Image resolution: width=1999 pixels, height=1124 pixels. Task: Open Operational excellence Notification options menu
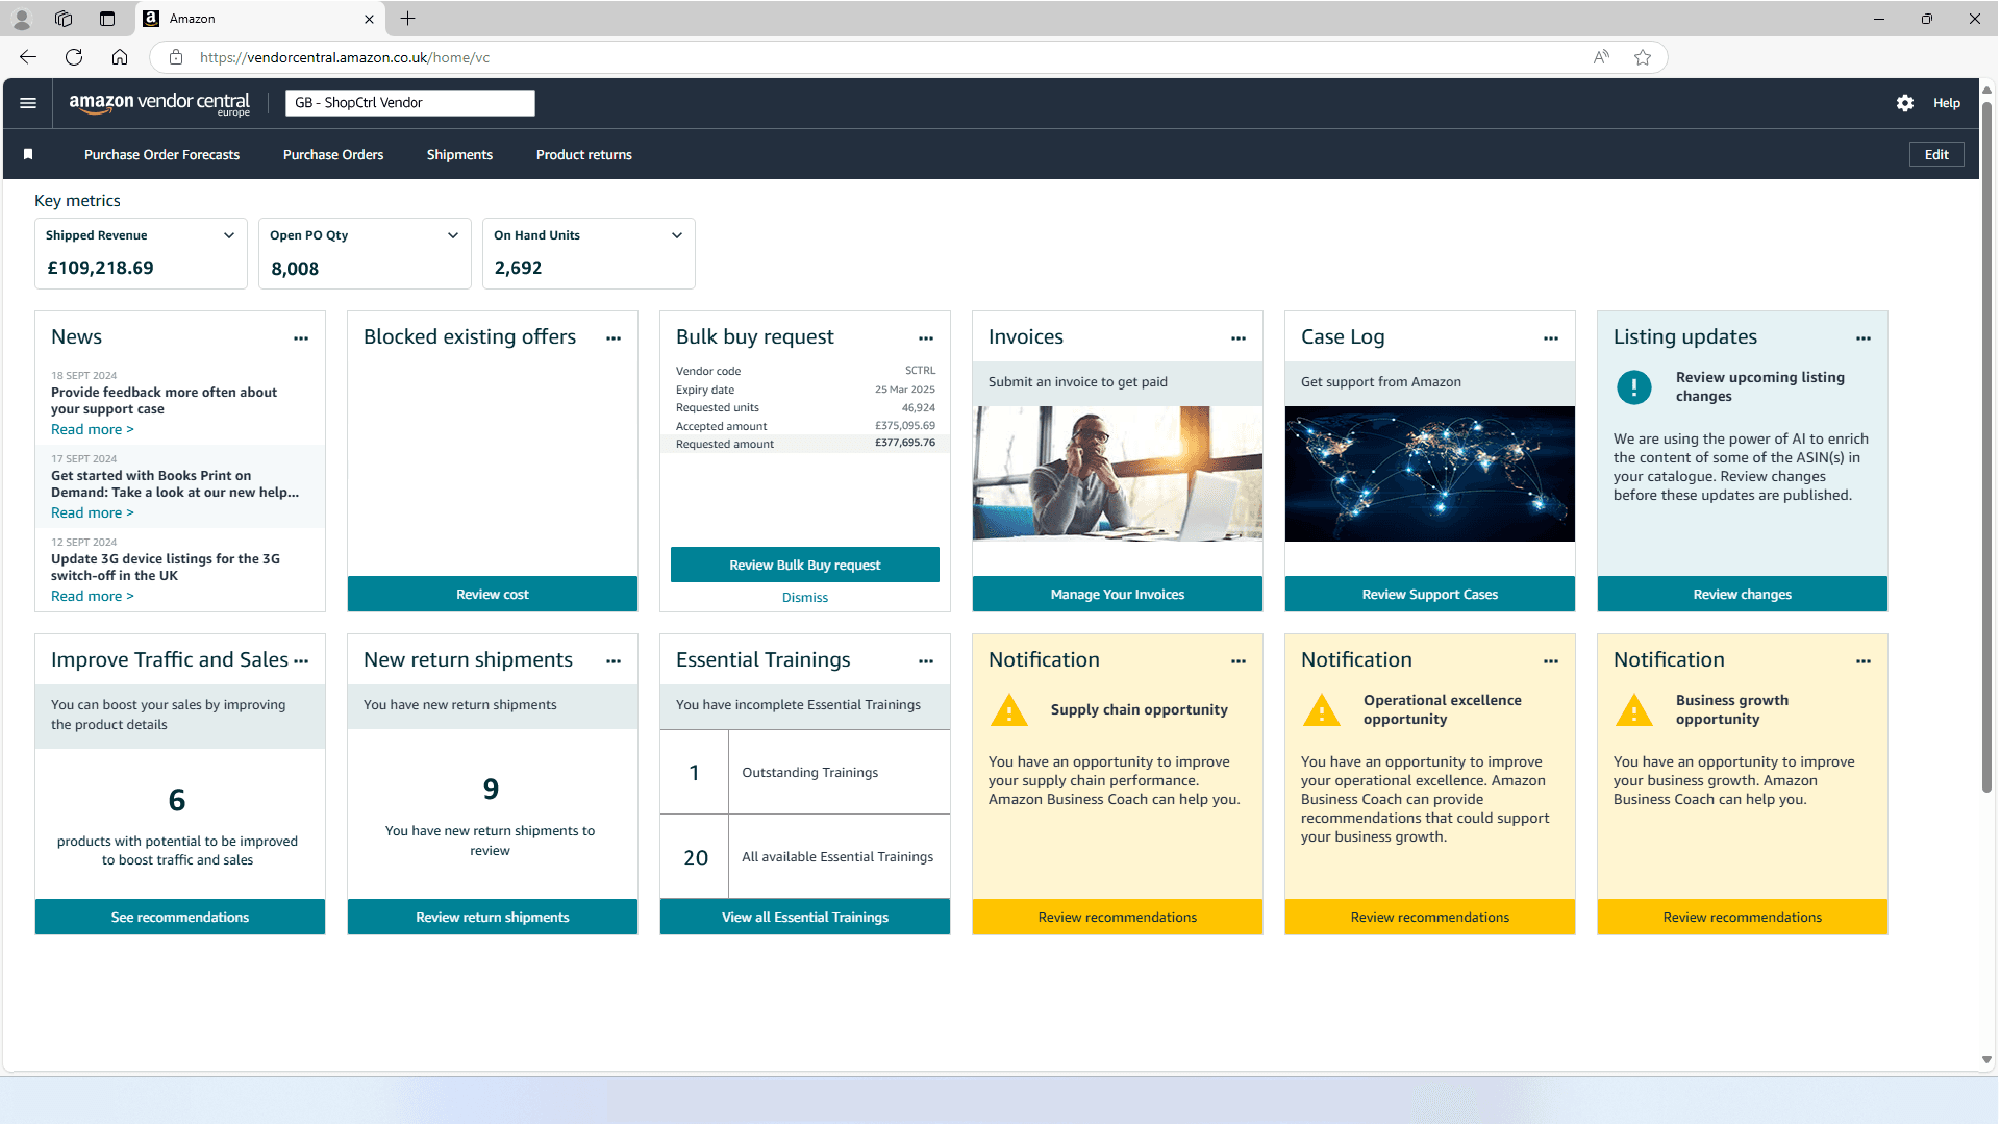(1551, 661)
